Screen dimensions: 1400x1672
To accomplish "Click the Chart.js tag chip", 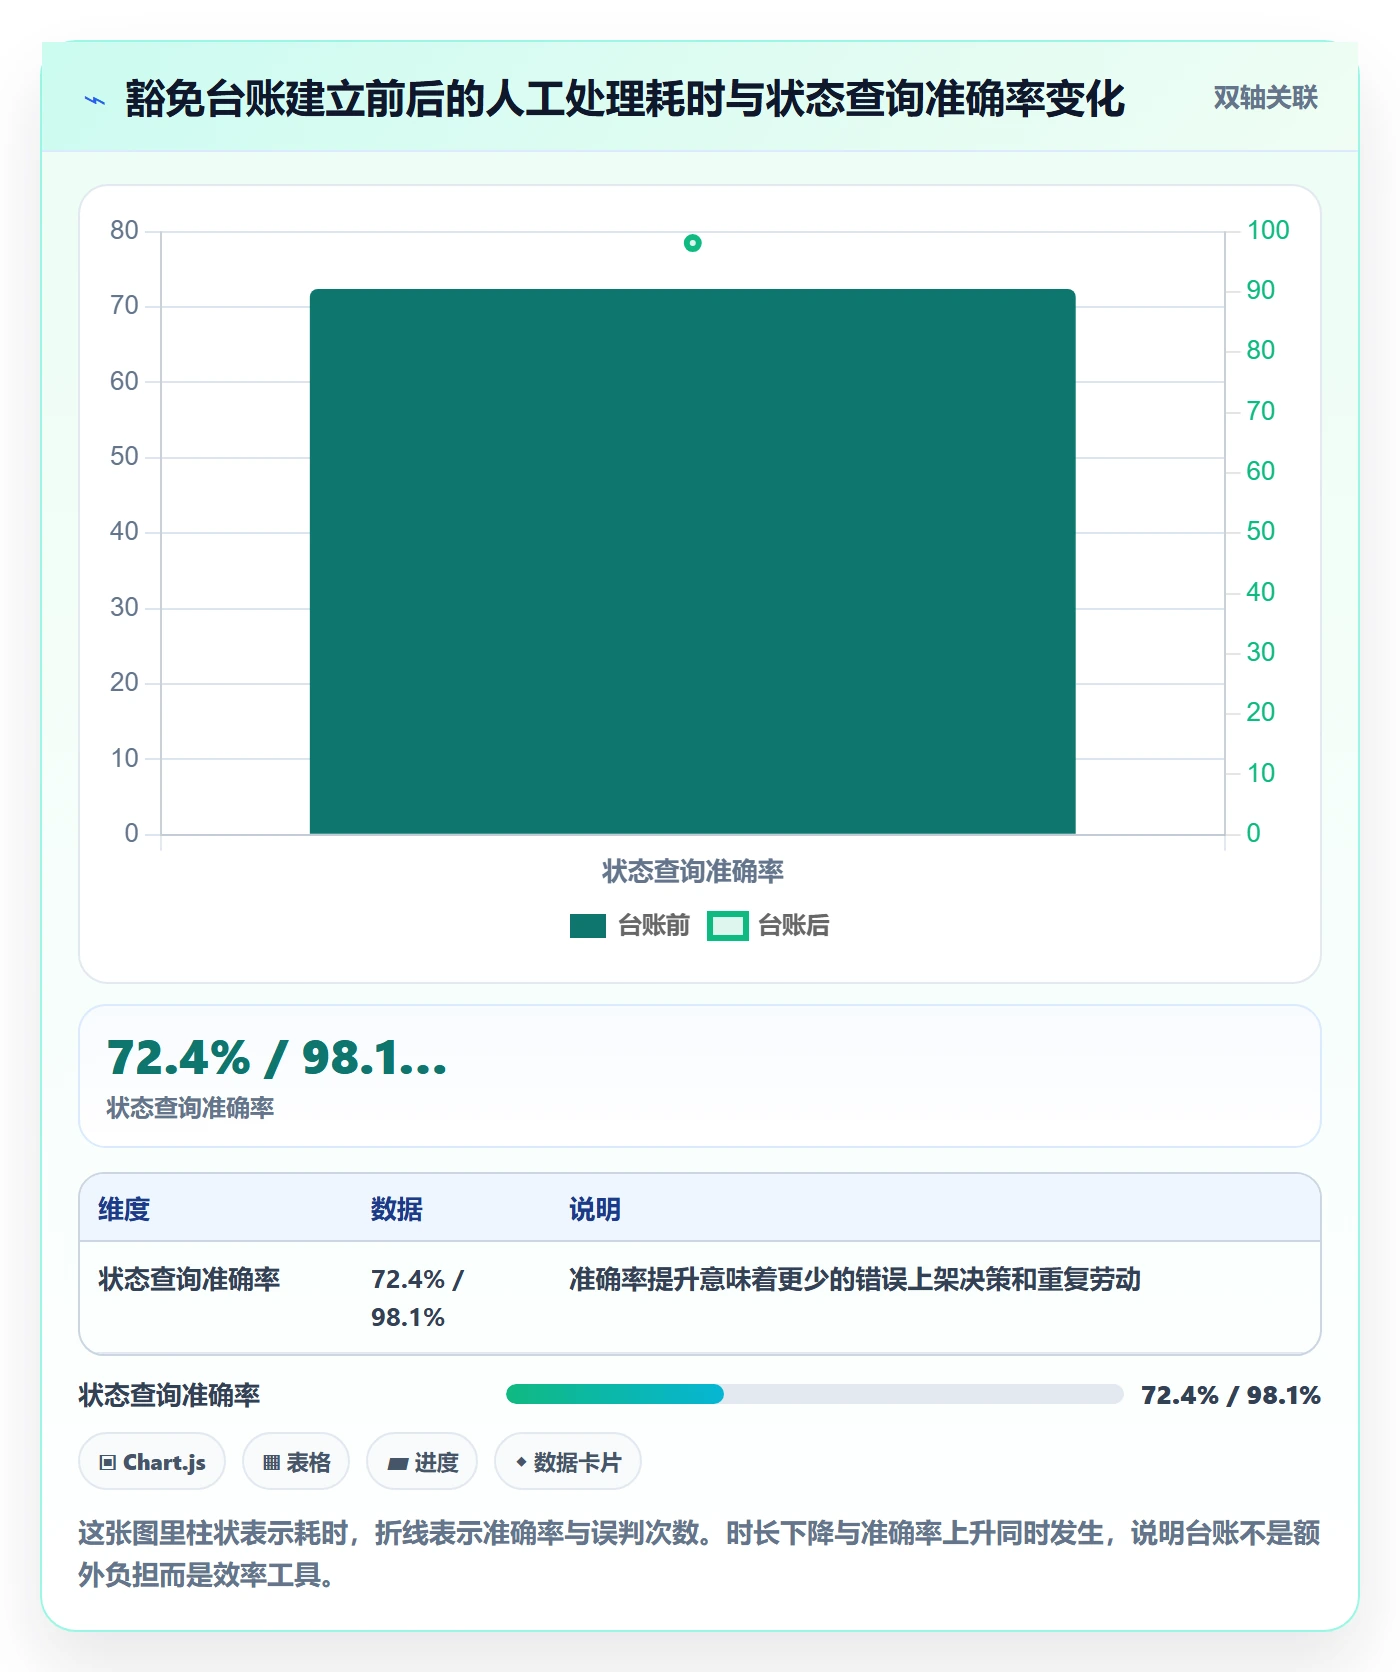I will click(152, 1462).
